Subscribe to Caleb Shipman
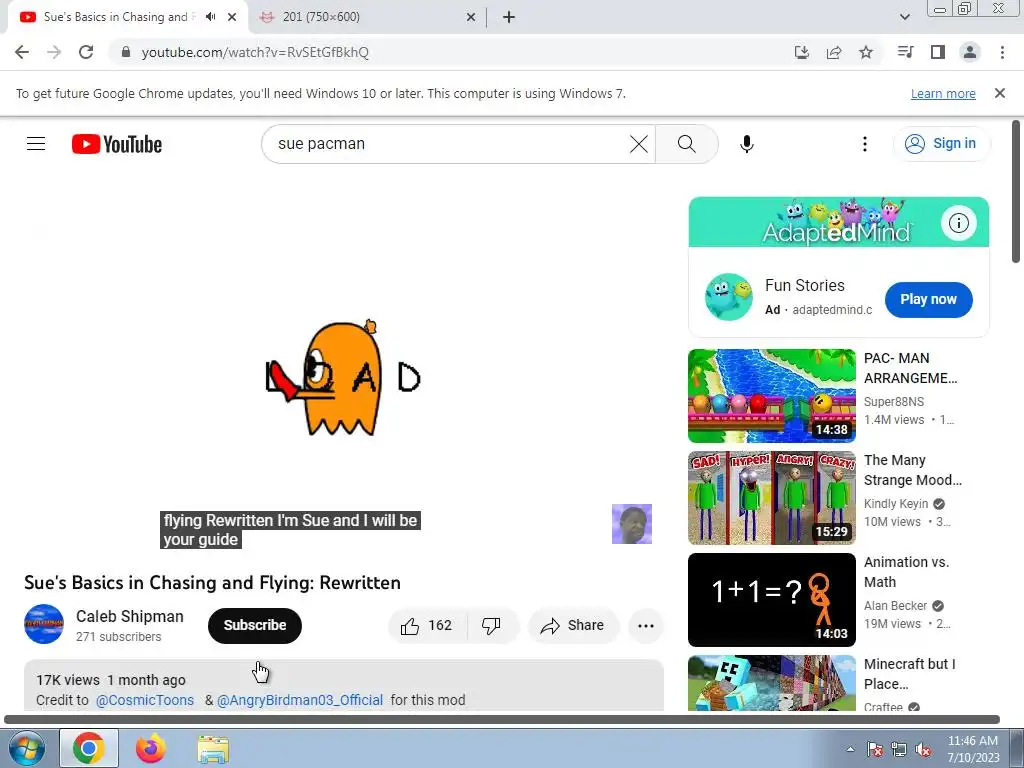Image resolution: width=1024 pixels, height=768 pixels. [255, 626]
